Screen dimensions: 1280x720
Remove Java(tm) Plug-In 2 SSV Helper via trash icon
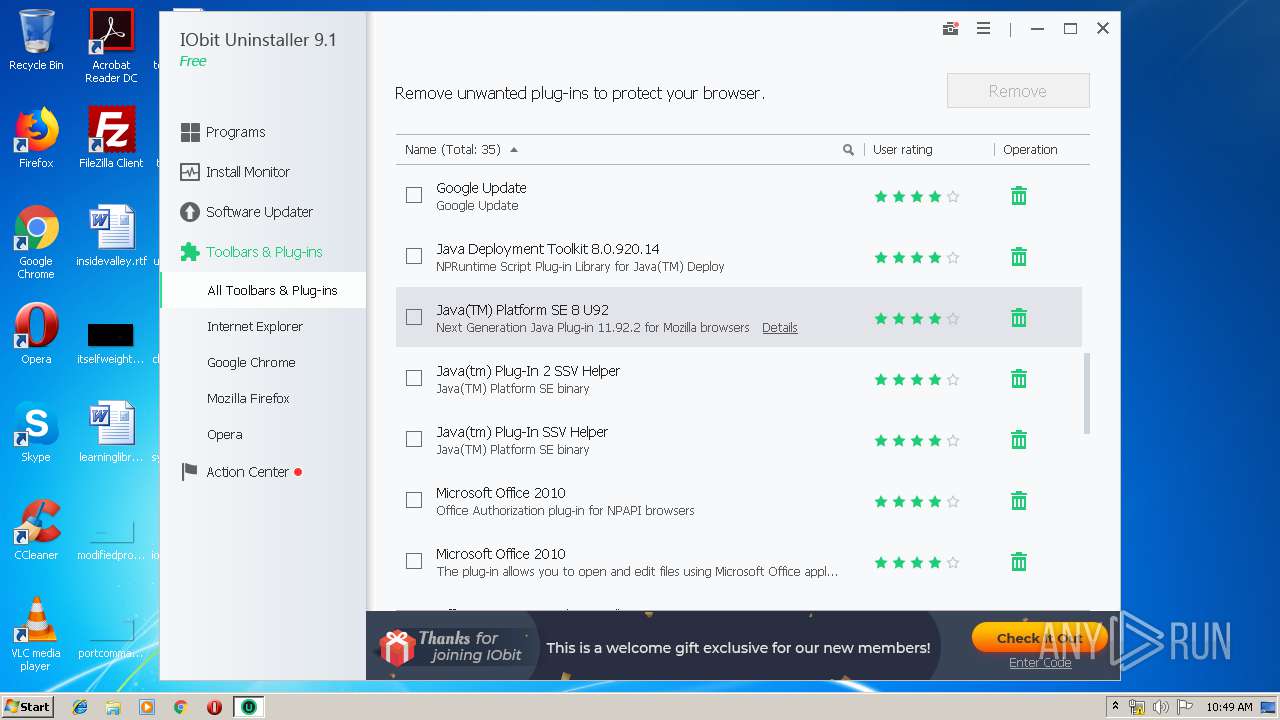coord(1018,379)
